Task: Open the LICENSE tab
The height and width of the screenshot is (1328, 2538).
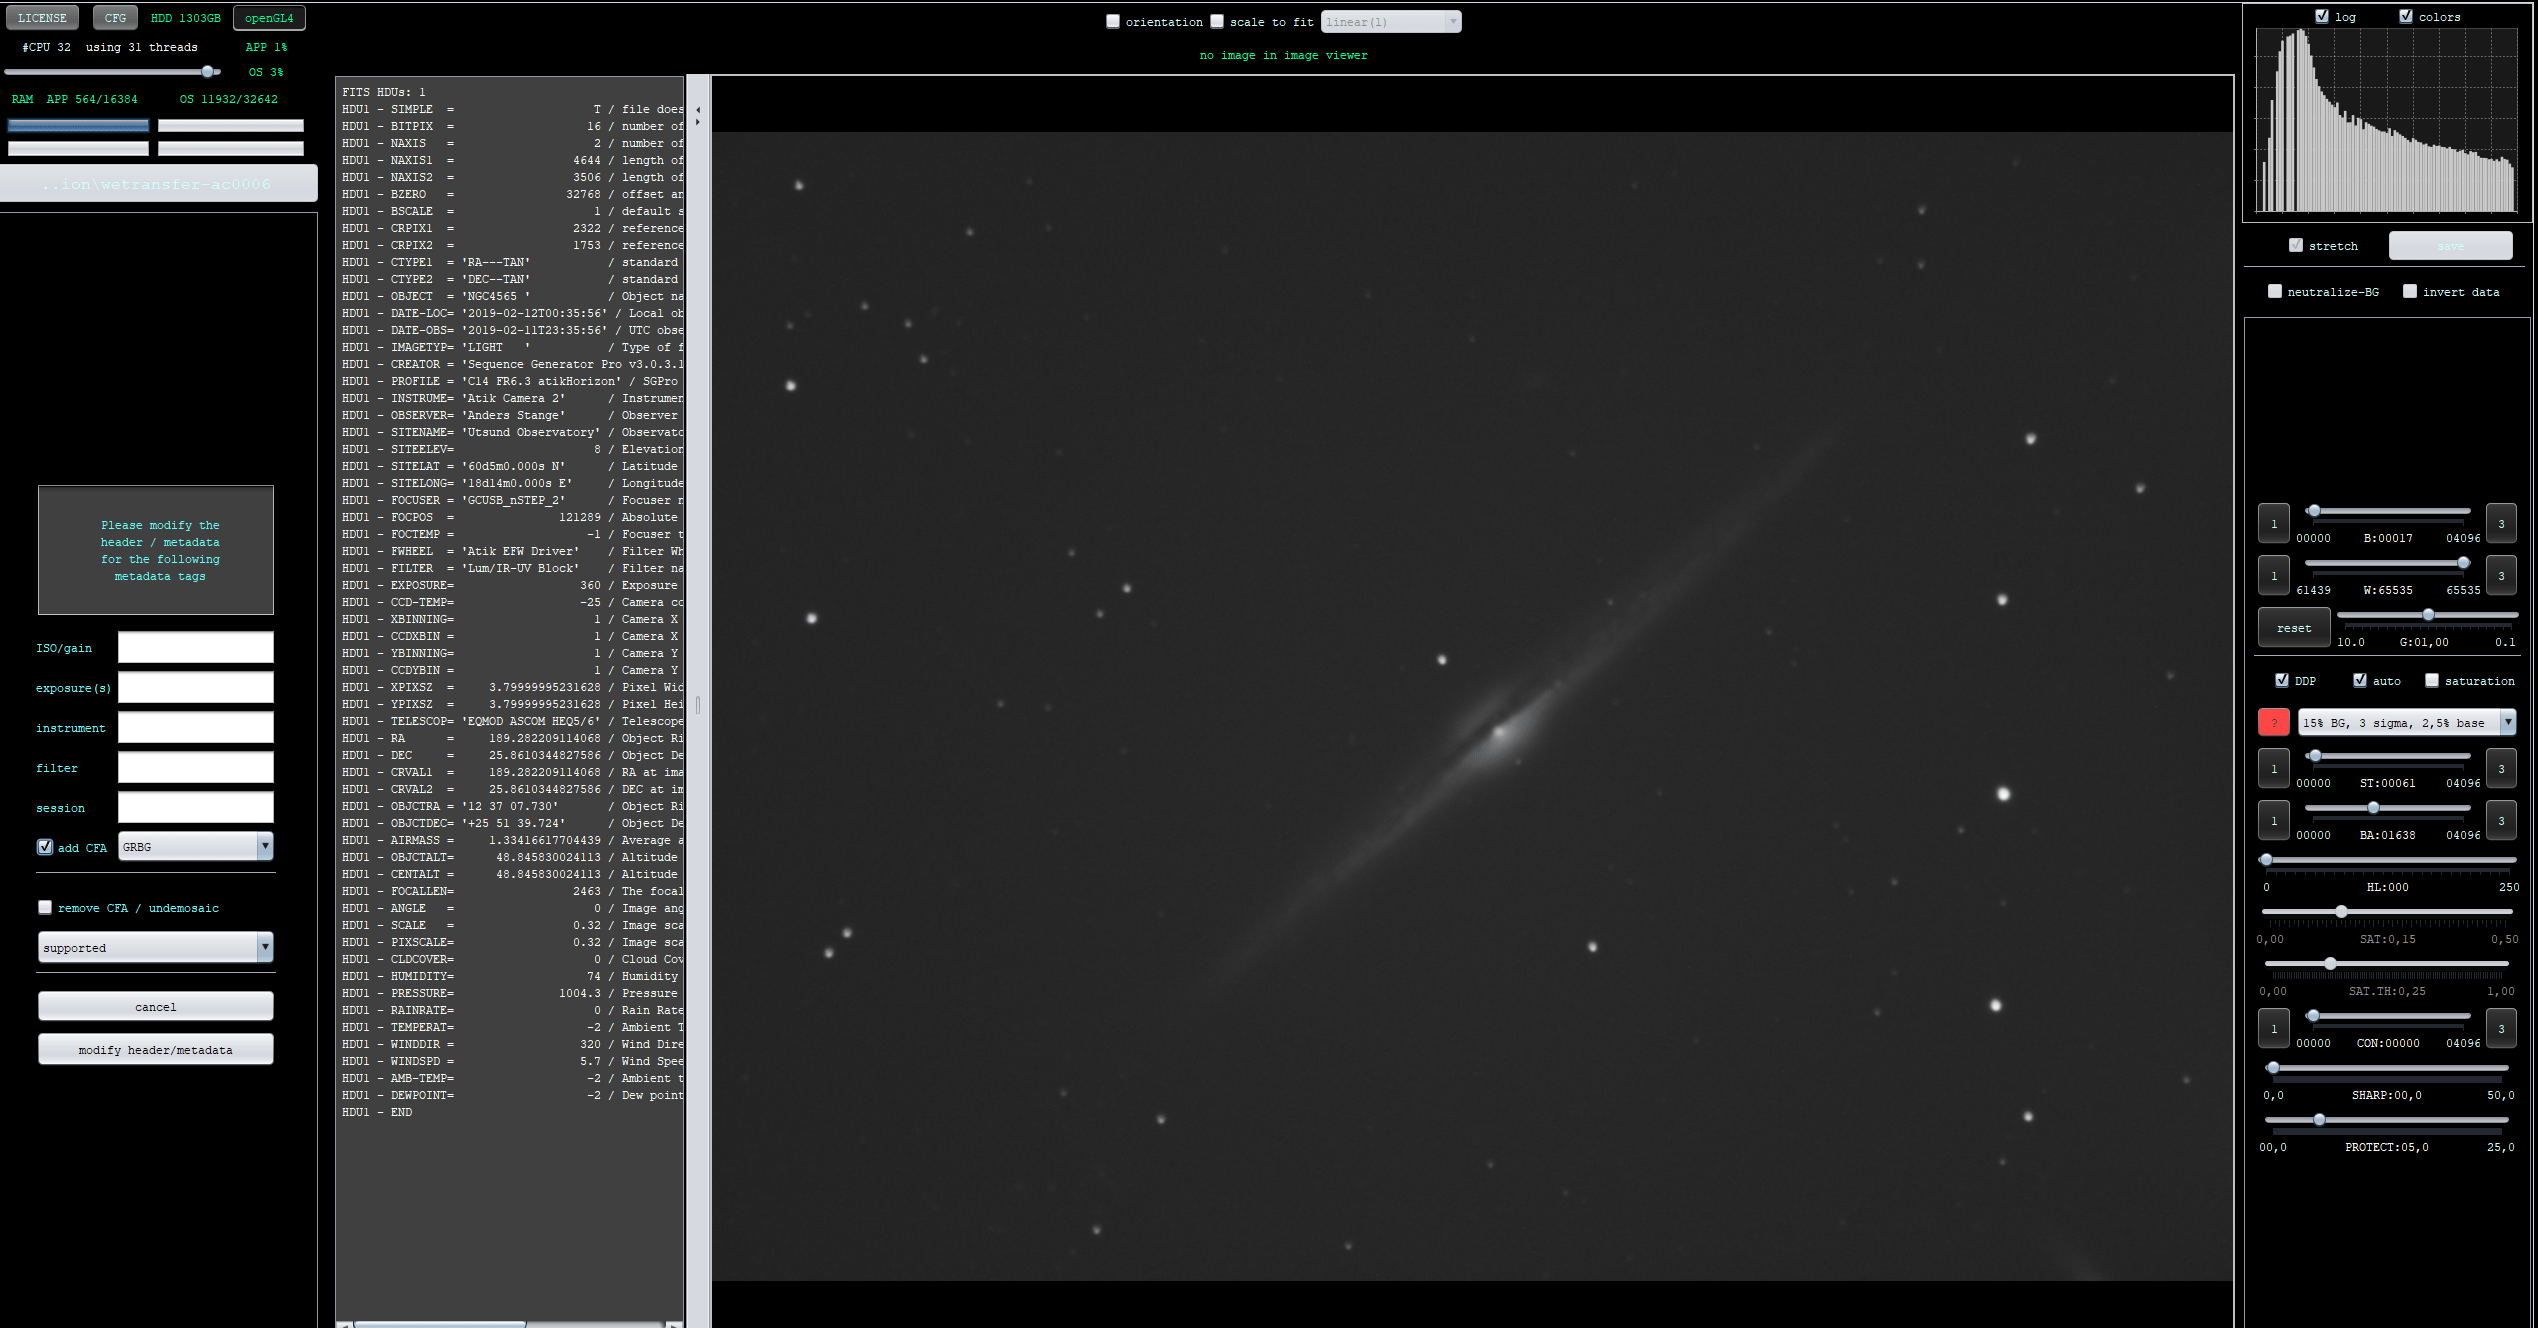Action: (42, 18)
